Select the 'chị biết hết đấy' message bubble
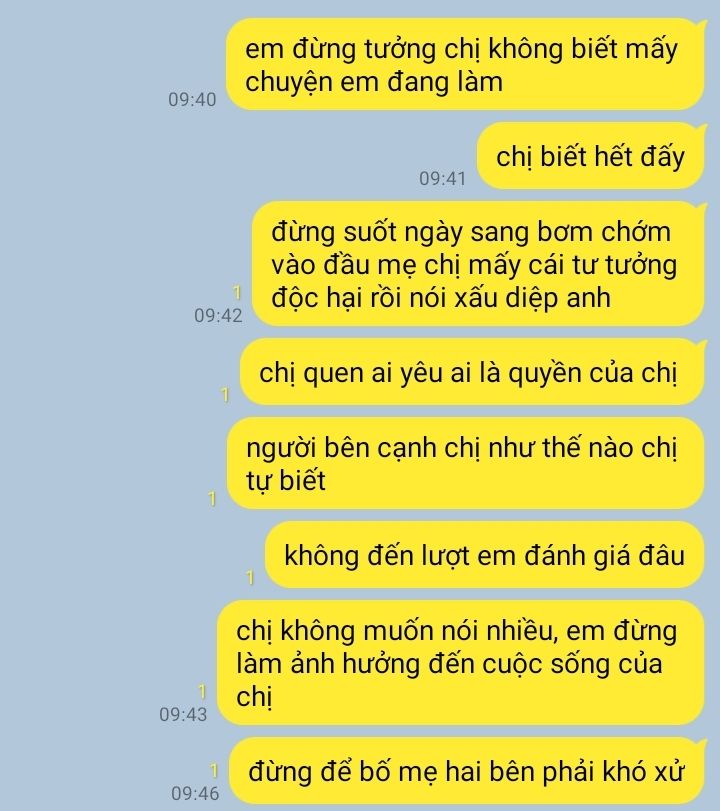 point(591,156)
